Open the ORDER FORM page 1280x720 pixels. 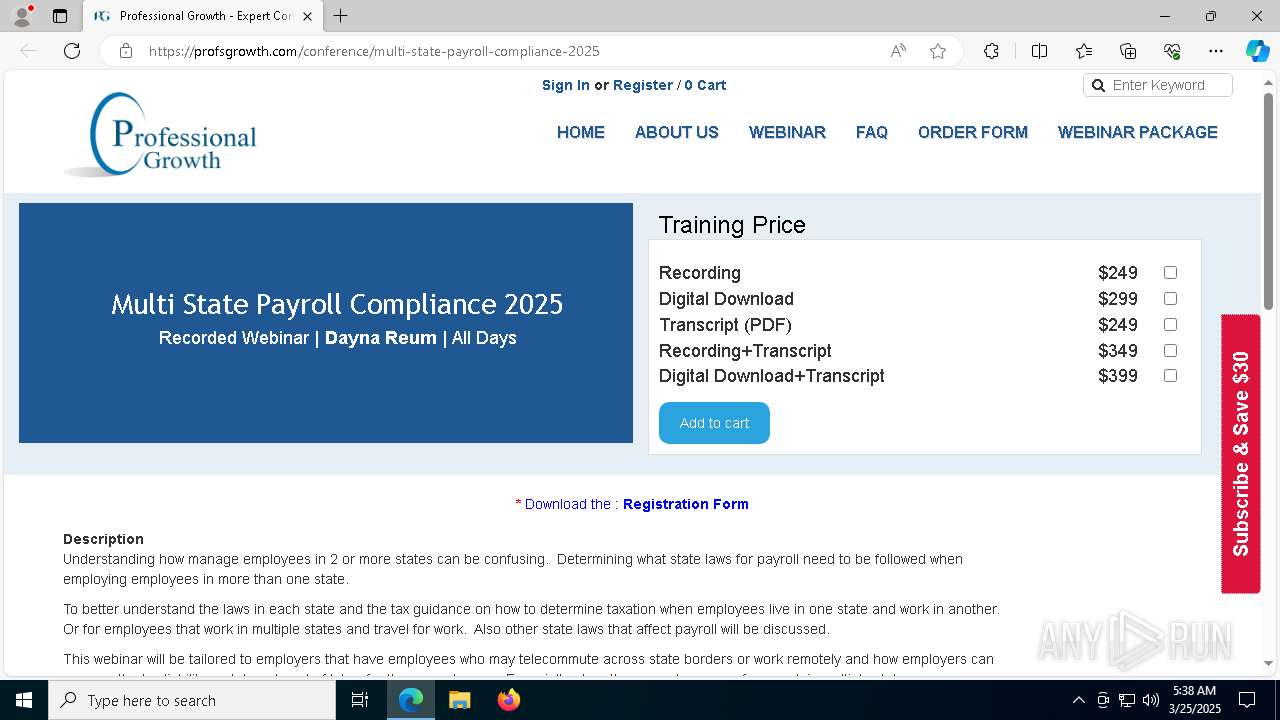click(x=973, y=132)
